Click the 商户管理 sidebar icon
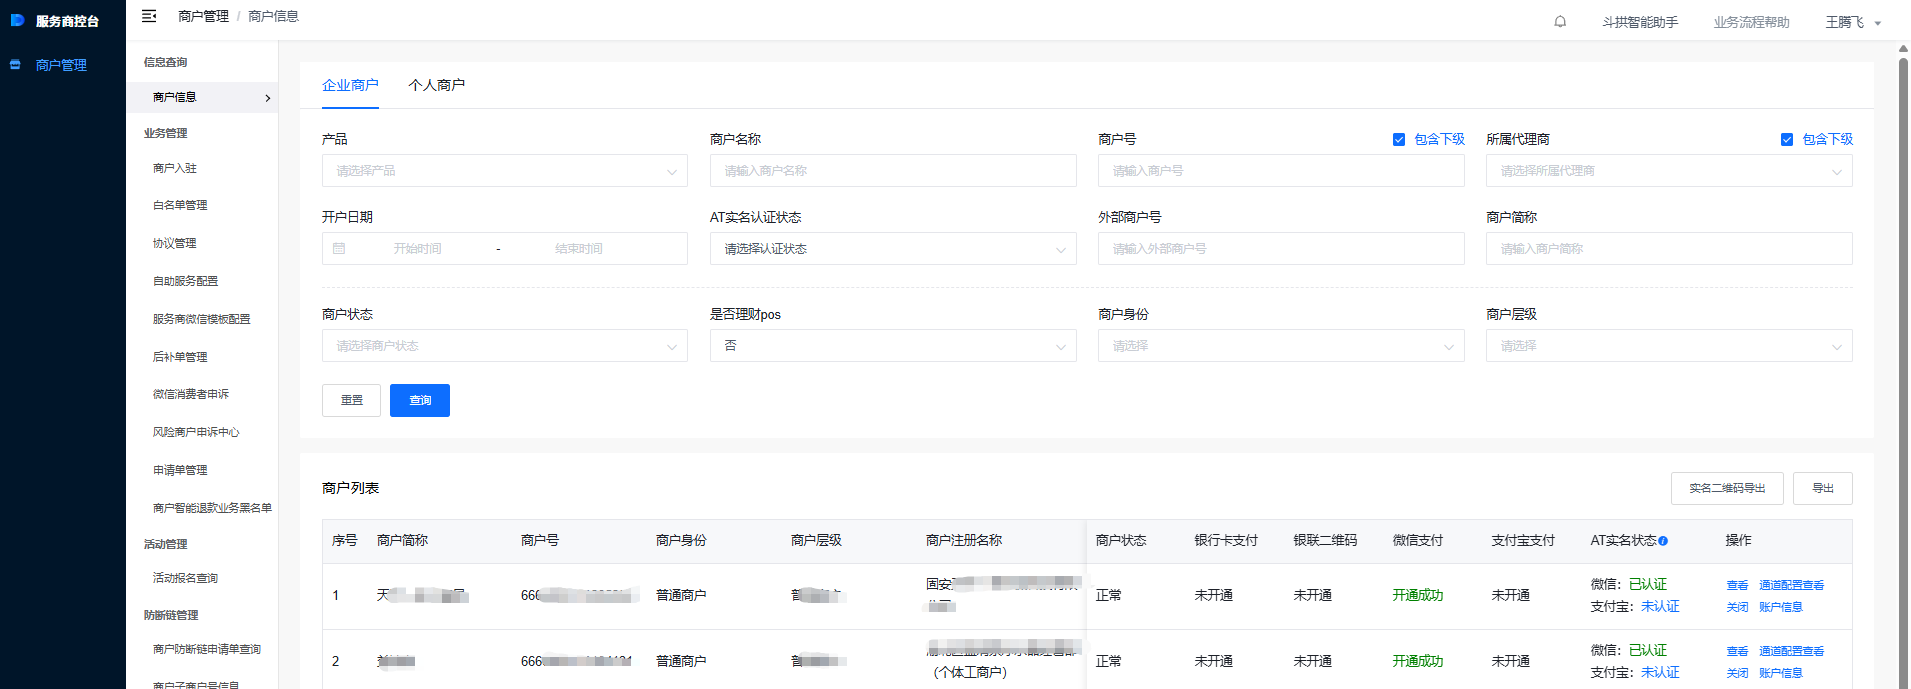 (x=15, y=65)
